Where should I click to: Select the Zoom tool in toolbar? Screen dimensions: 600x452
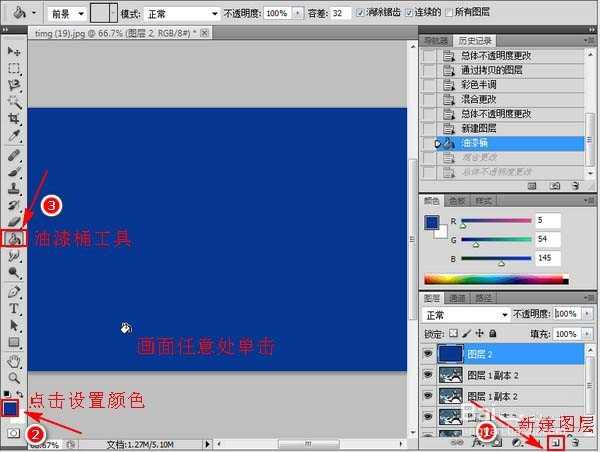(14, 378)
